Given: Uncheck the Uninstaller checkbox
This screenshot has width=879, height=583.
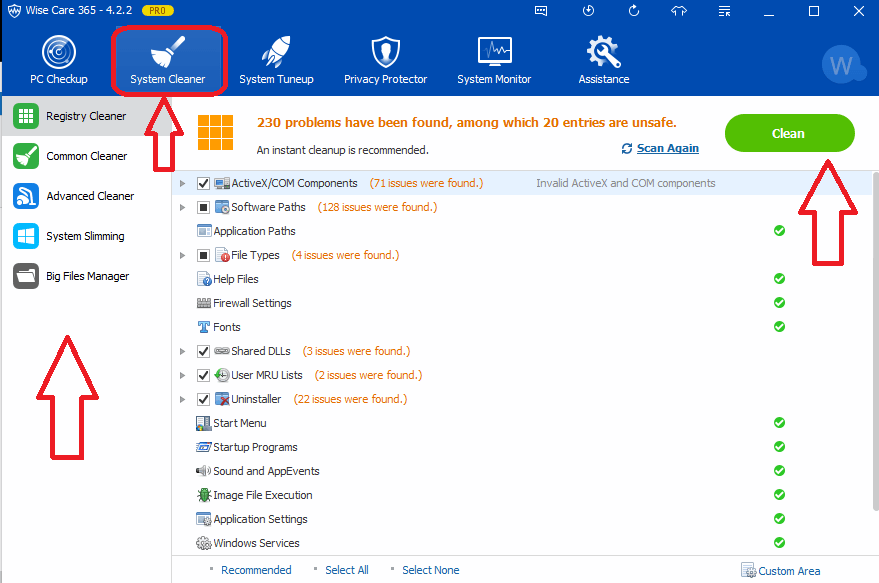Looking at the screenshot, I should (203, 400).
